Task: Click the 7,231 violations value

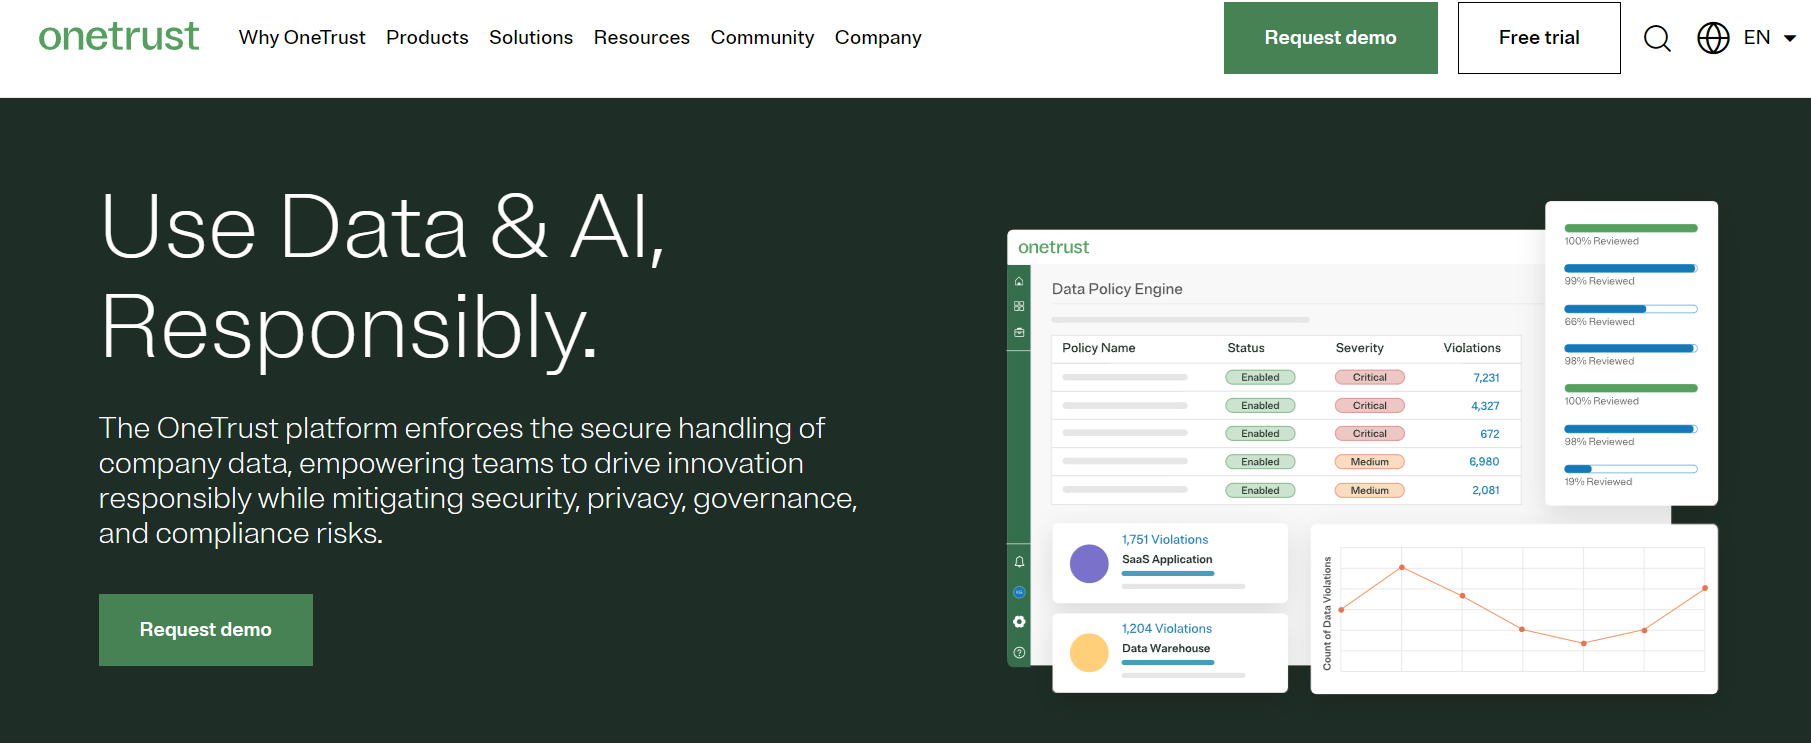Action: (1486, 378)
